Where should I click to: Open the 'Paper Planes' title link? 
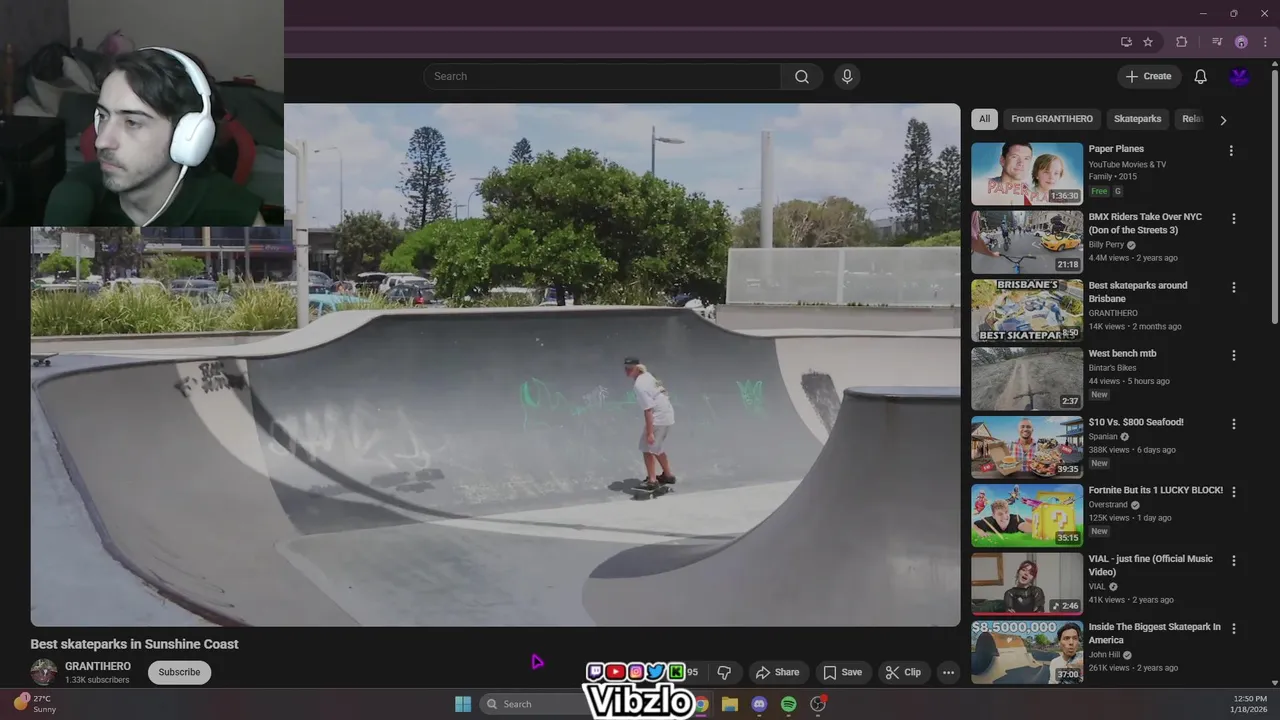(x=1116, y=149)
